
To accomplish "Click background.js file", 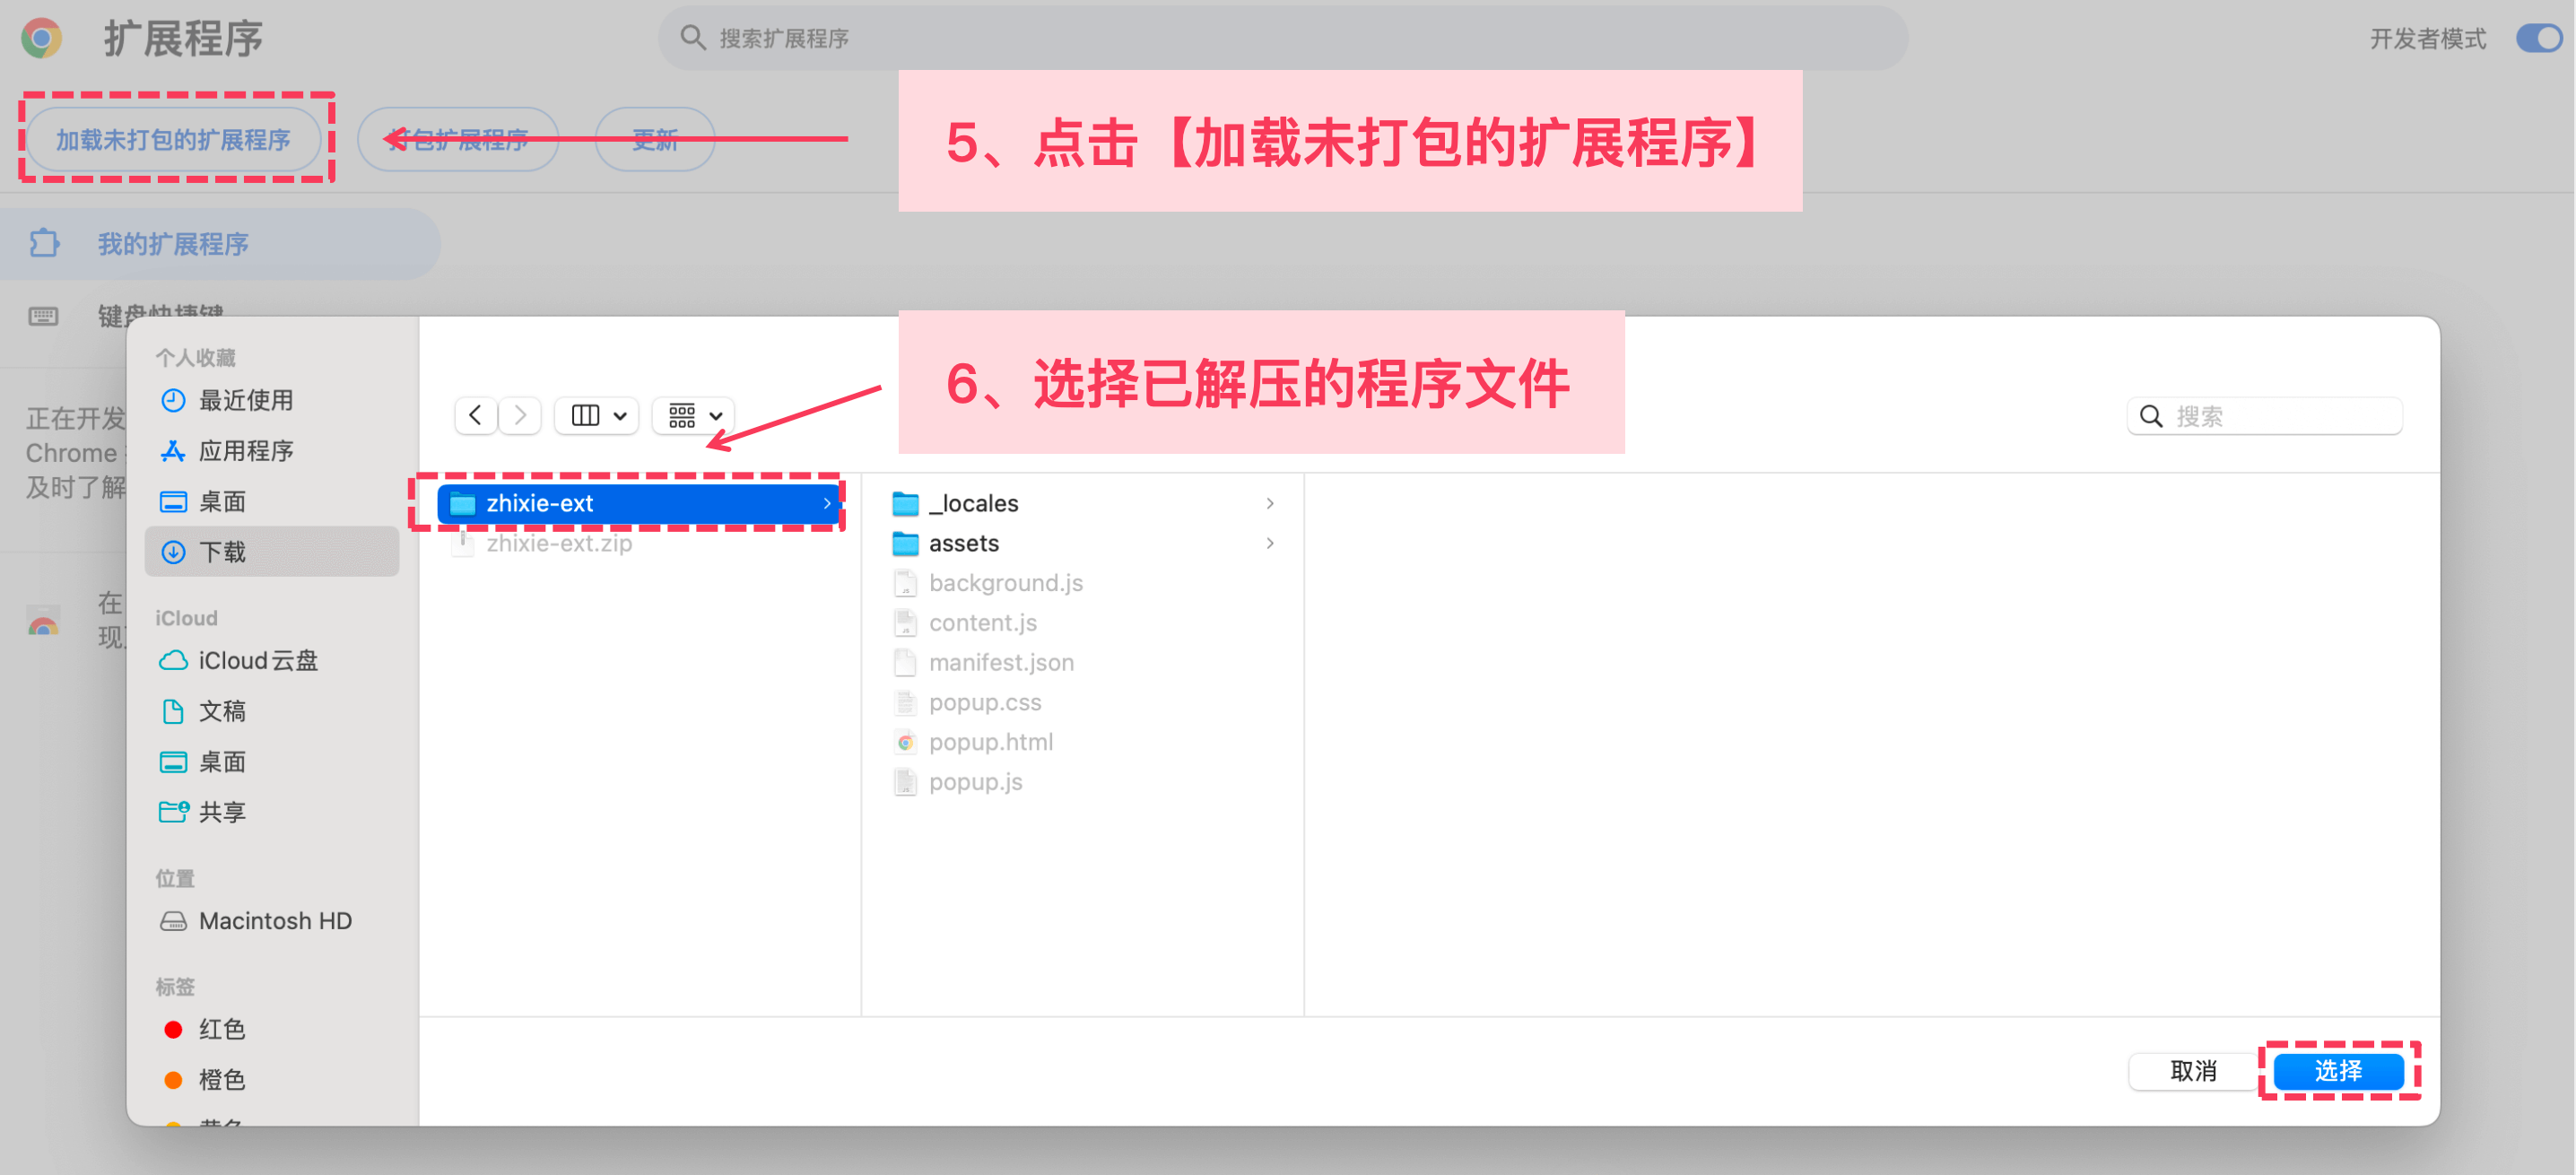I will click(x=1083, y=583).
